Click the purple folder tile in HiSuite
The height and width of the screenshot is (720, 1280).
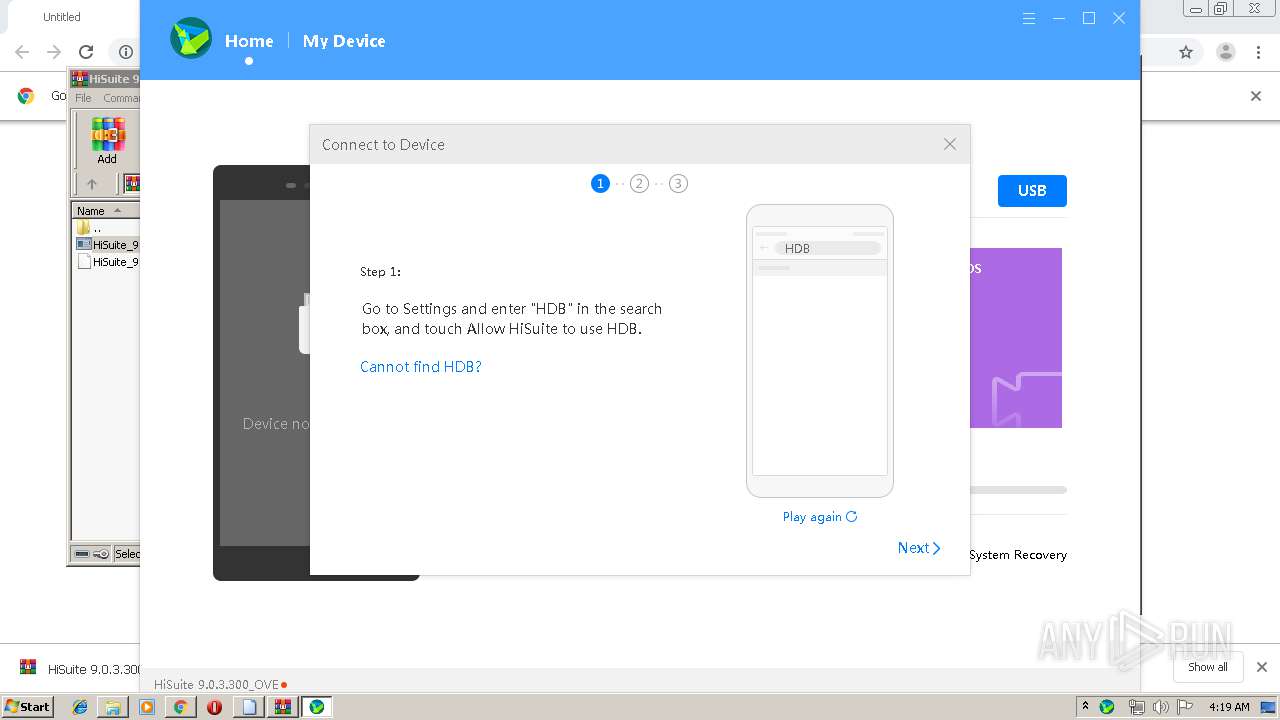point(1015,338)
